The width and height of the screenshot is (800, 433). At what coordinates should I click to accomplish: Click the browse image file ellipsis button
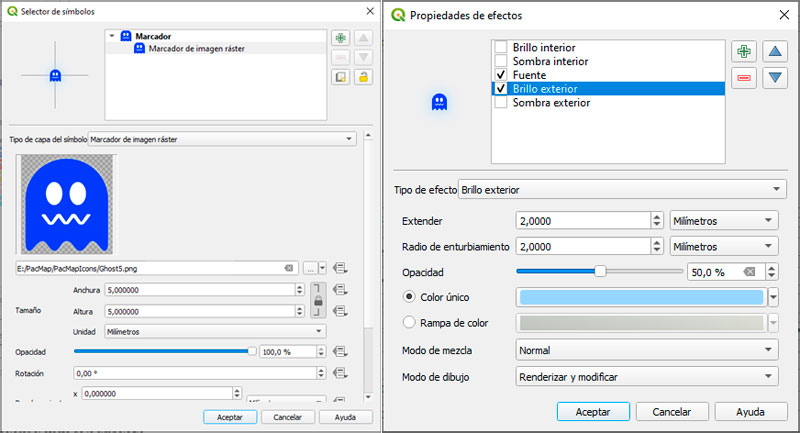pos(310,268)
